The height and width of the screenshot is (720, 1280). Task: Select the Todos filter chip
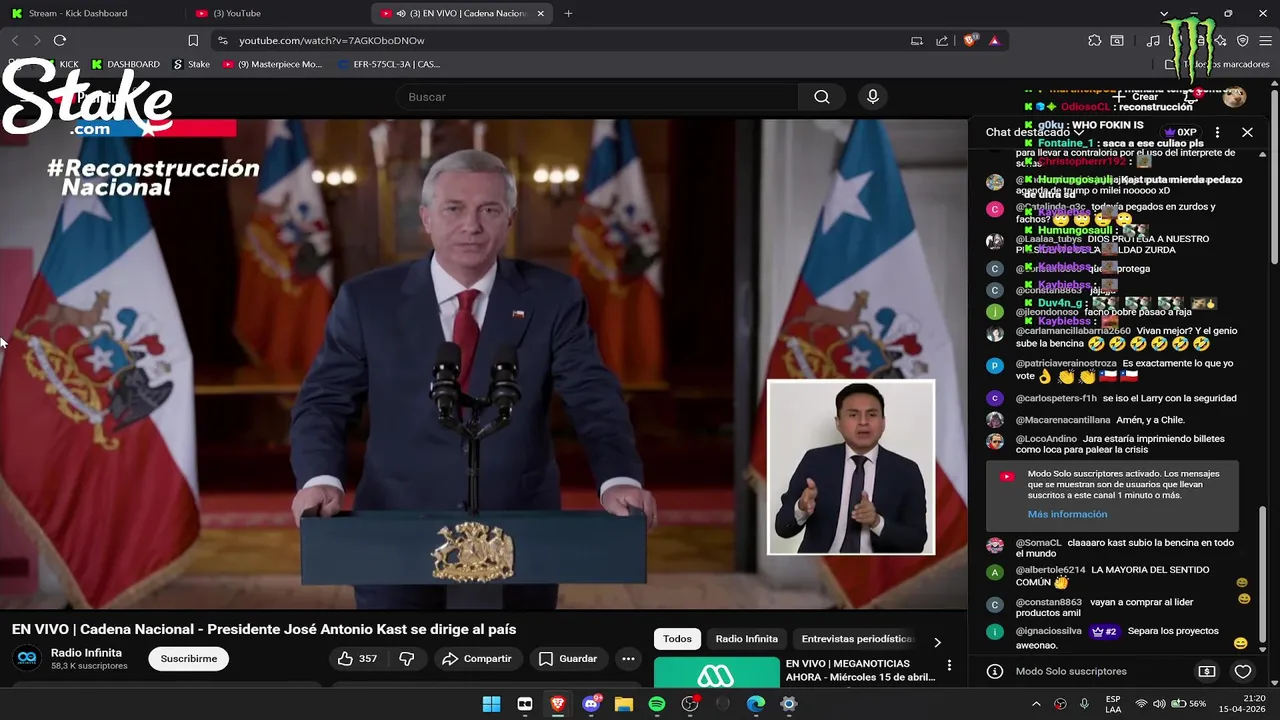coord(677,639)
